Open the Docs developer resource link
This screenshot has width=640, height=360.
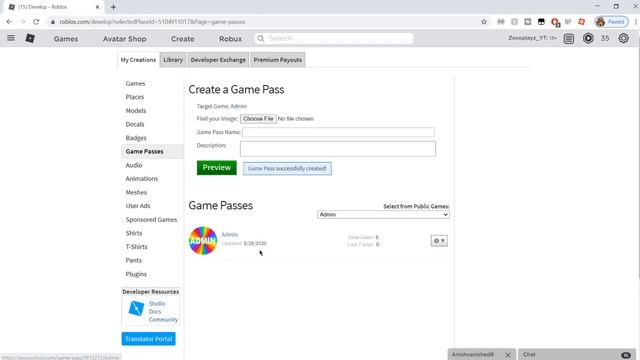pos(155,311)
